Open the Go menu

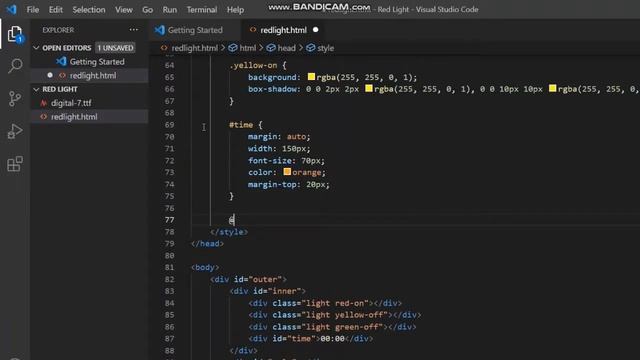point(147,9)
